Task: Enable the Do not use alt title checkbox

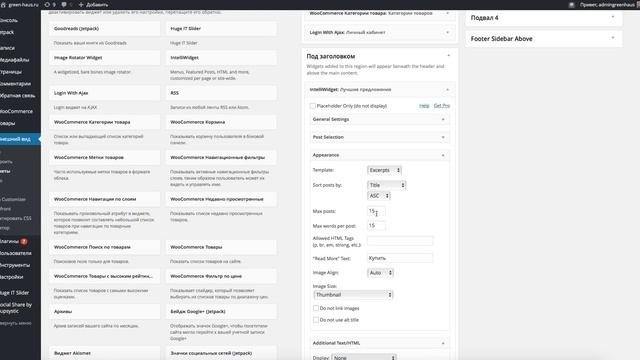Action: coord(316,320)
